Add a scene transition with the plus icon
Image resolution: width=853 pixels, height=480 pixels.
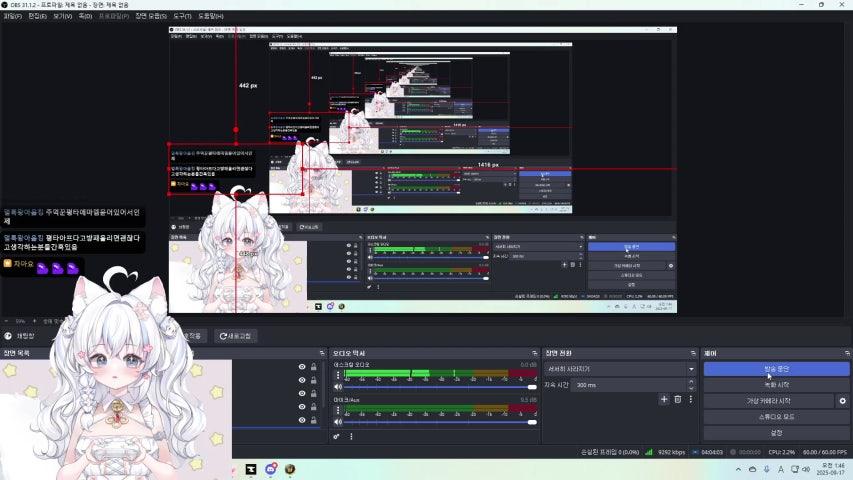[664, 399]
